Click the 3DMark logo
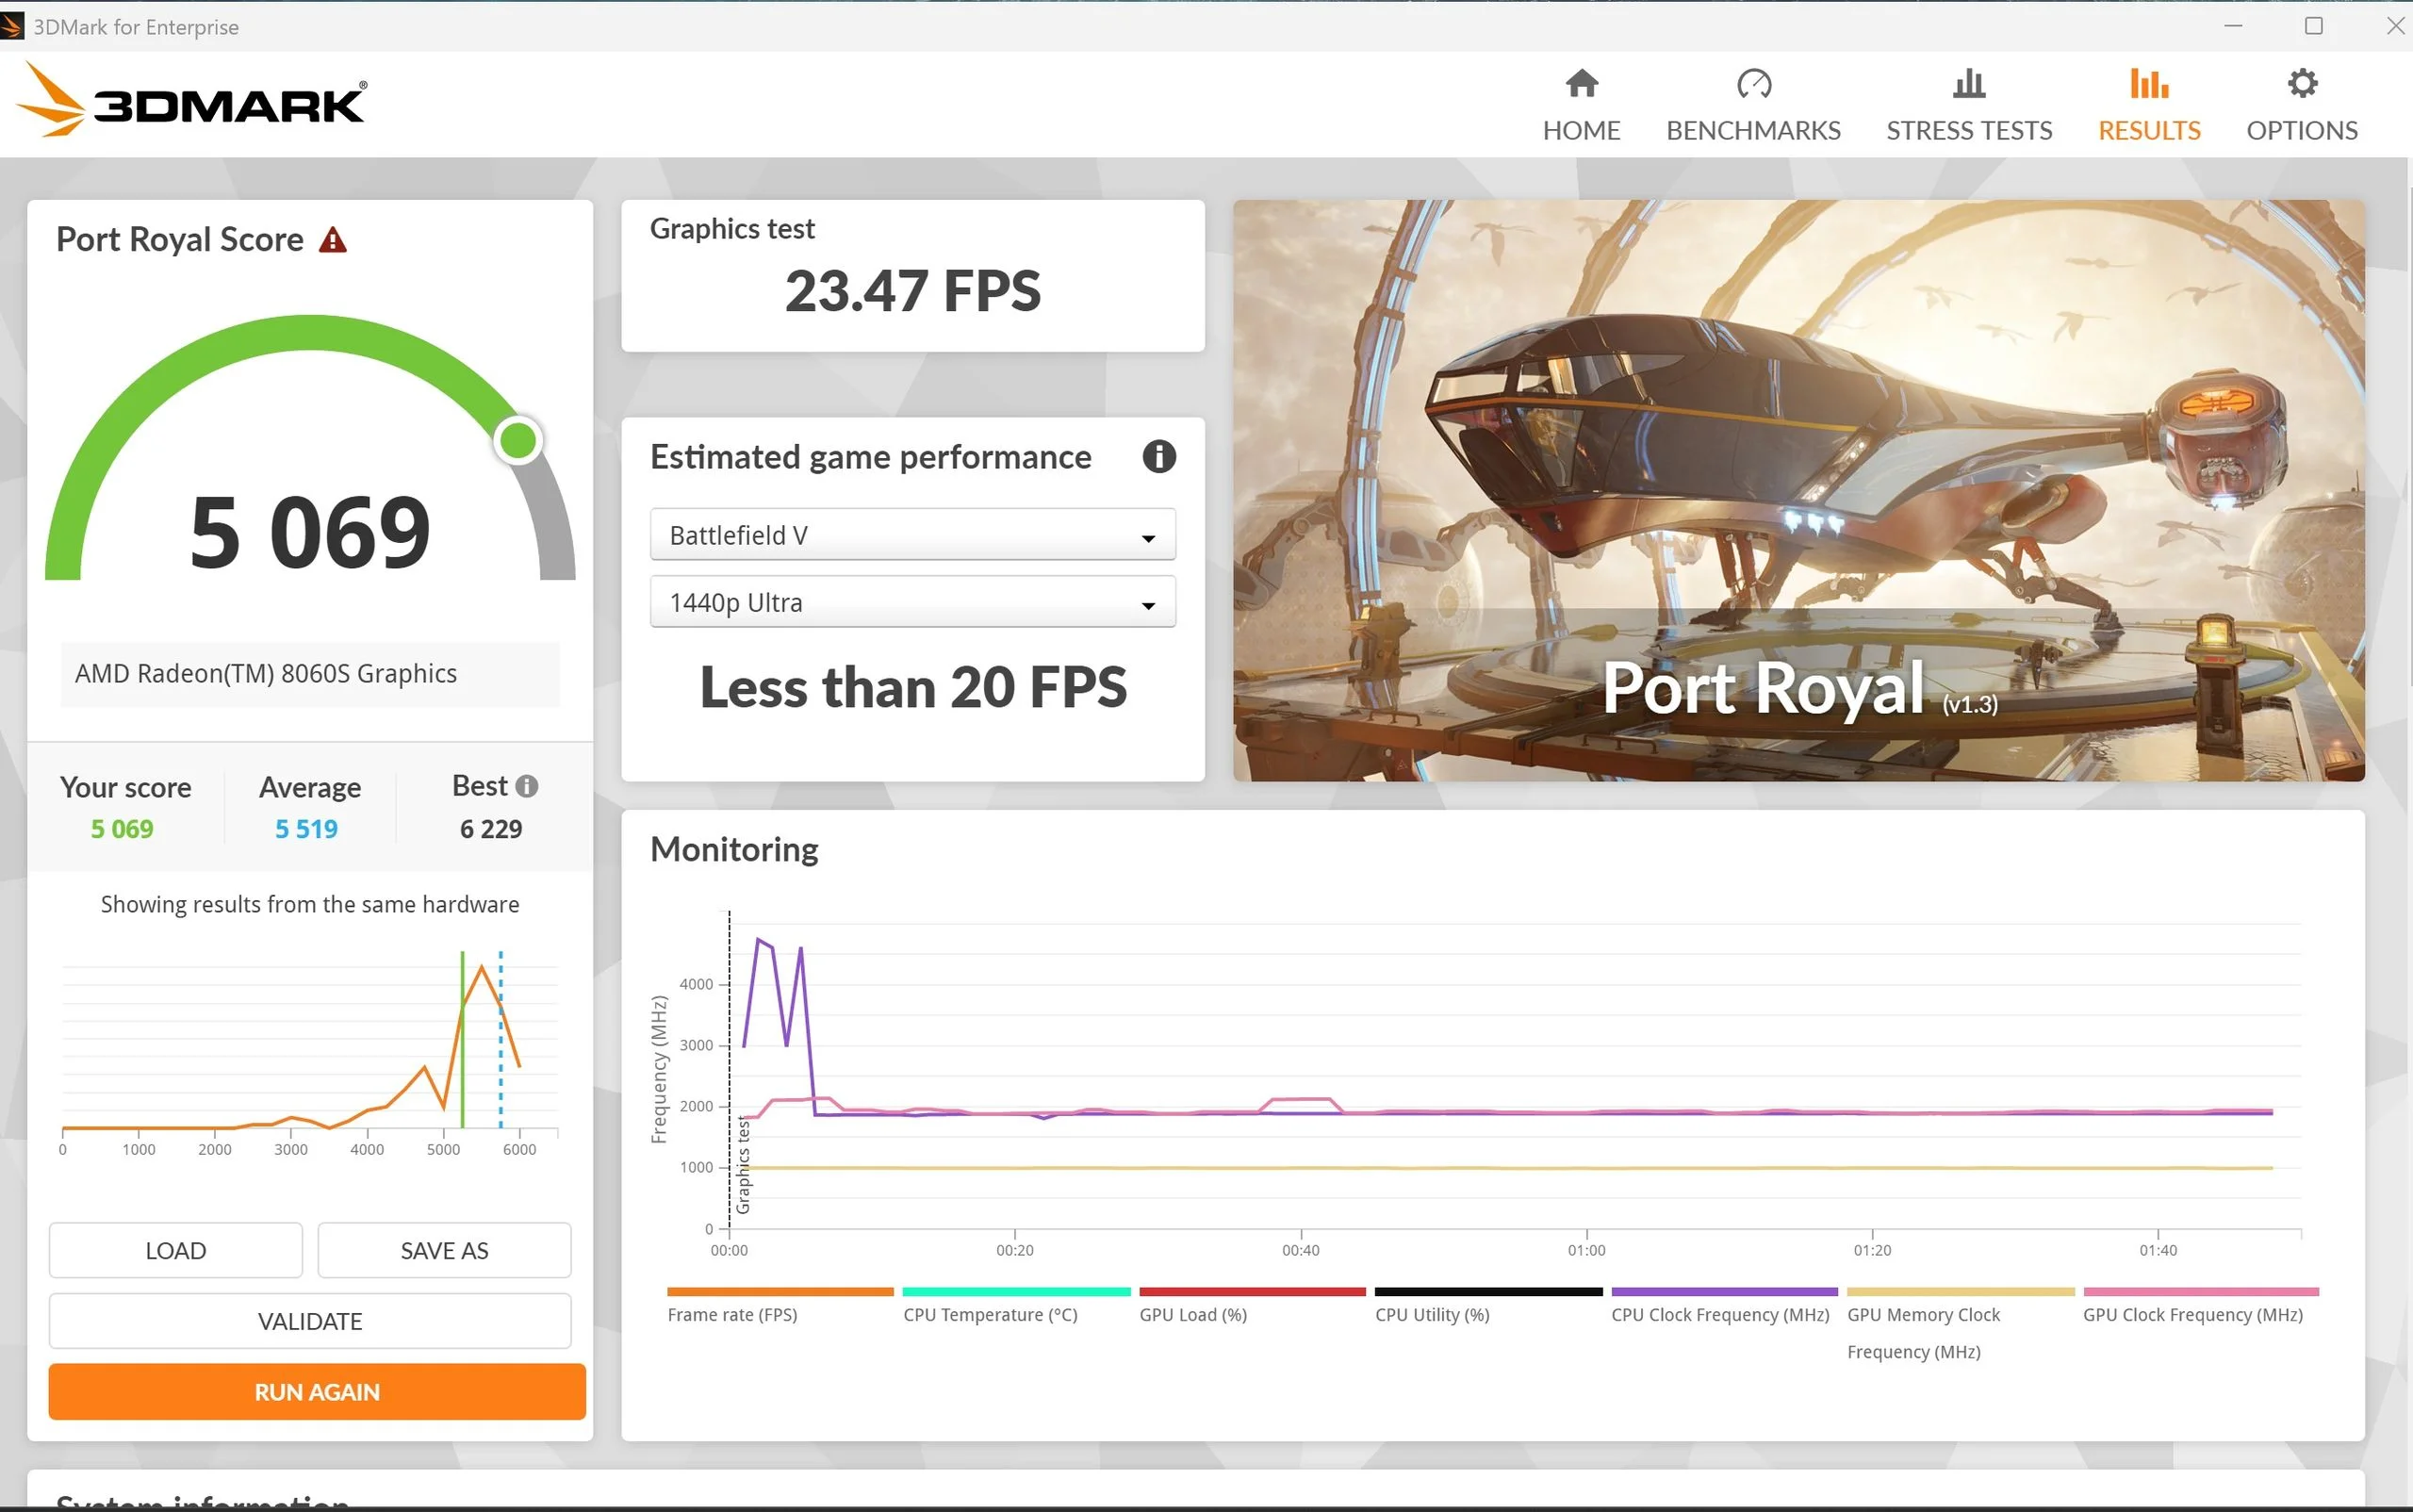The width and height of the screenshot is (2413, 1512). click(192, 101)
